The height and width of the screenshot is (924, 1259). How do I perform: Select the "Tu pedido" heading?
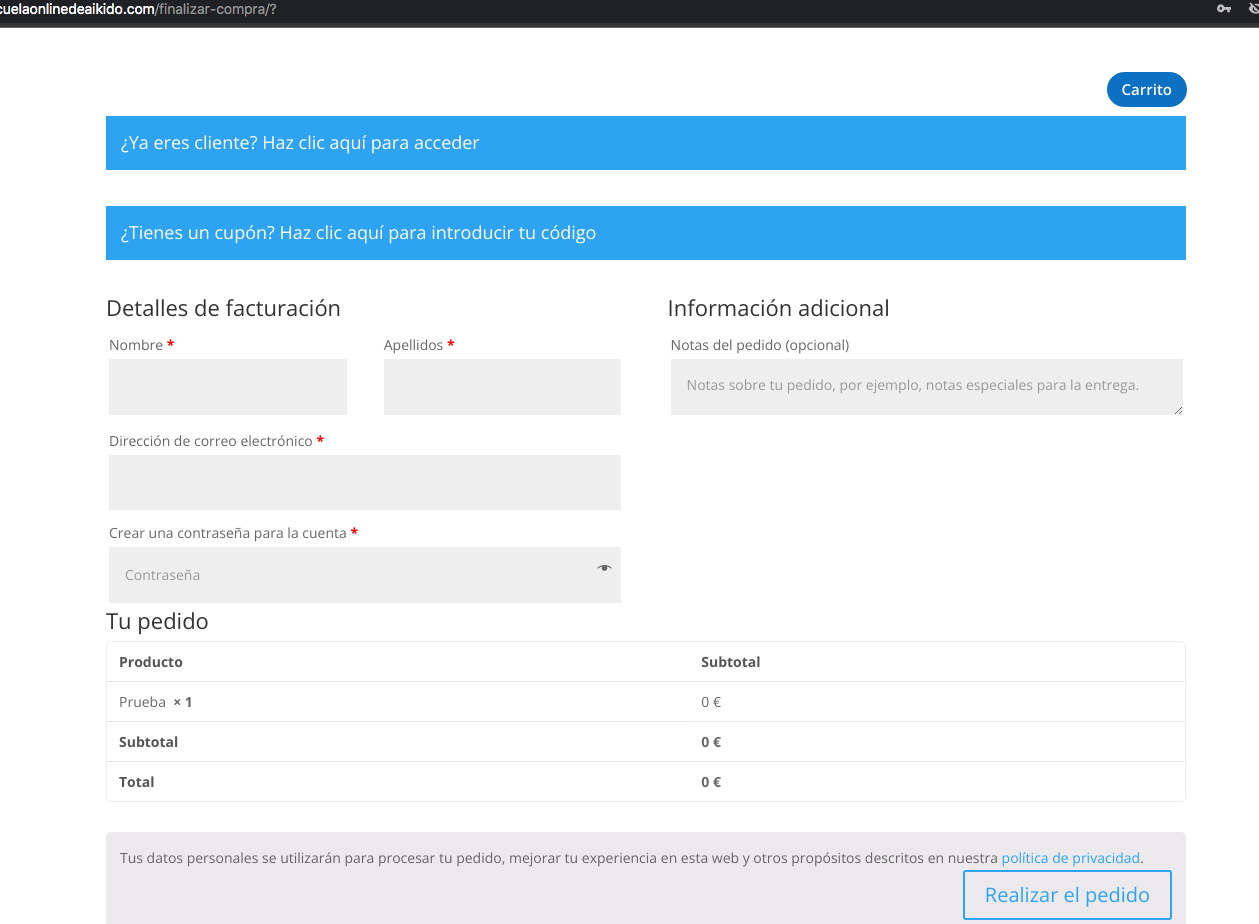click(157, 621)
